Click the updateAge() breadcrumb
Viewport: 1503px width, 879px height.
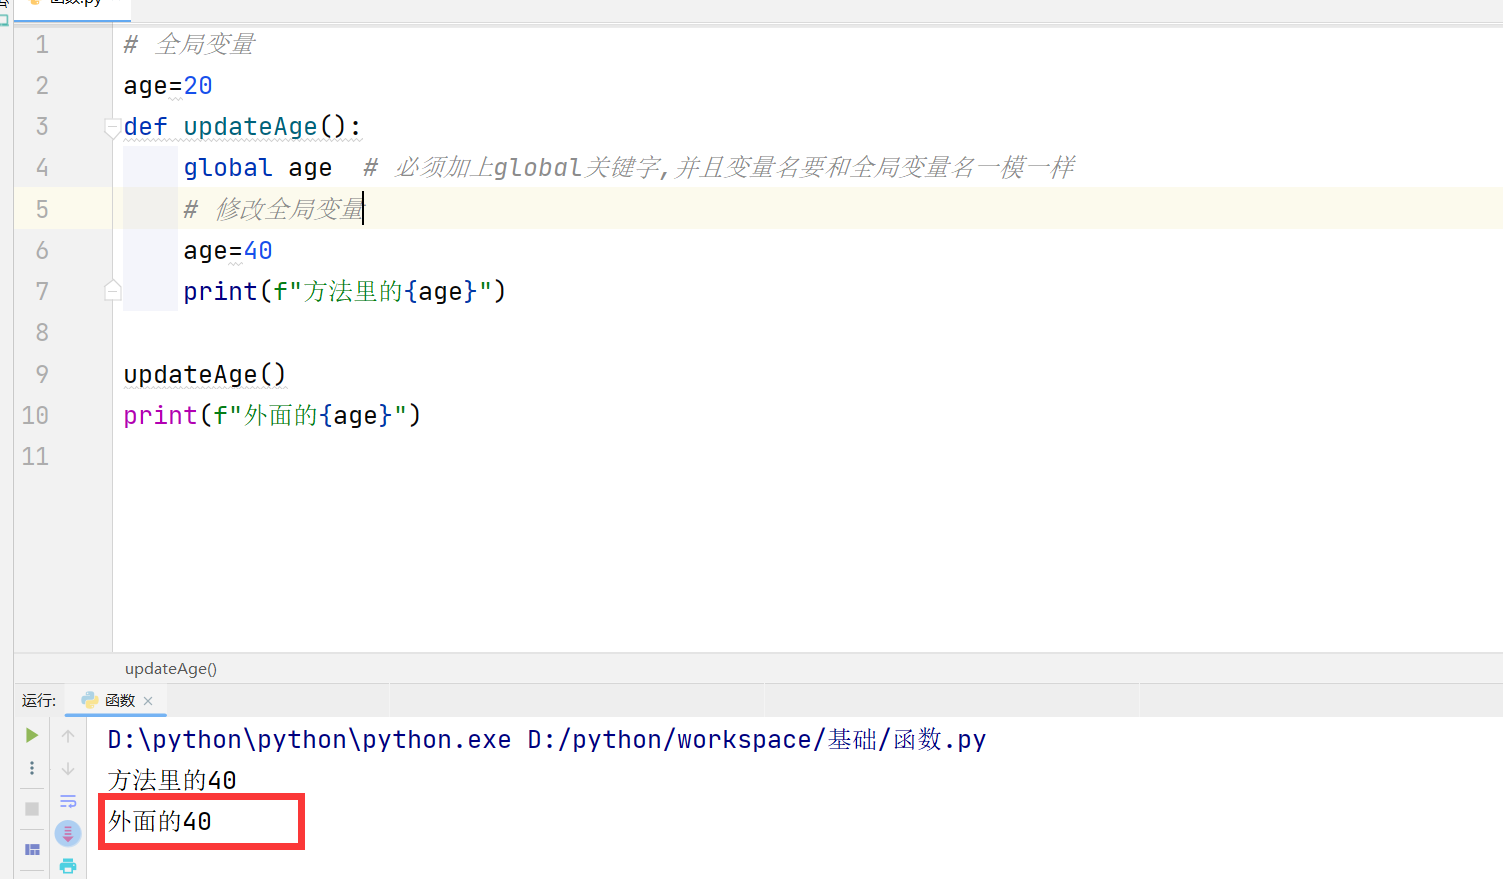coord(171,669)
